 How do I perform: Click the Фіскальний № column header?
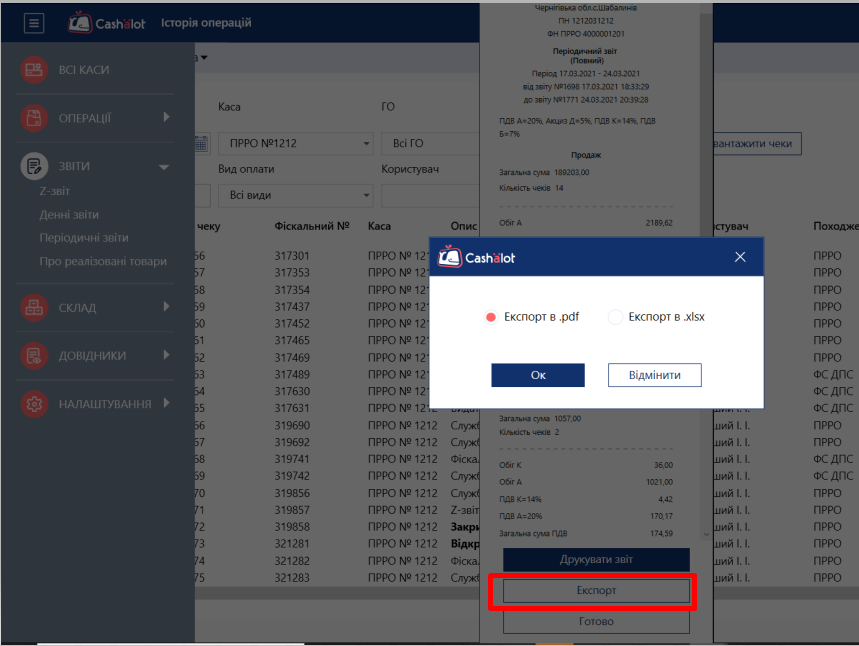(312, 226)
